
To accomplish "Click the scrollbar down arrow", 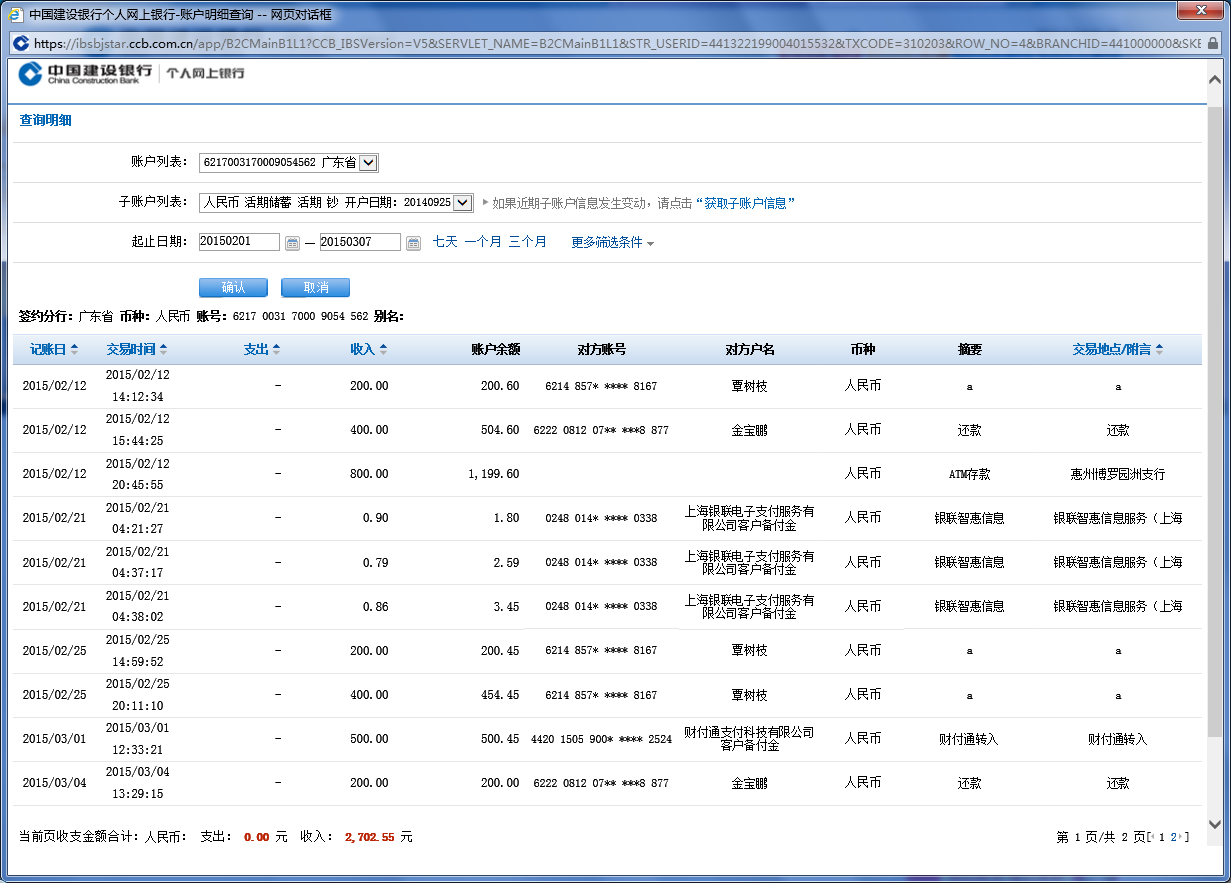I will pos(1215,825).
